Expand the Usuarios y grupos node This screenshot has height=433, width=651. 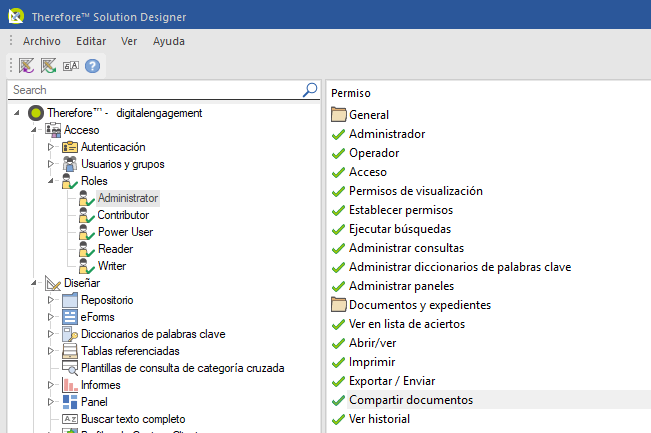pyautogui.click(x=51, y=164)
